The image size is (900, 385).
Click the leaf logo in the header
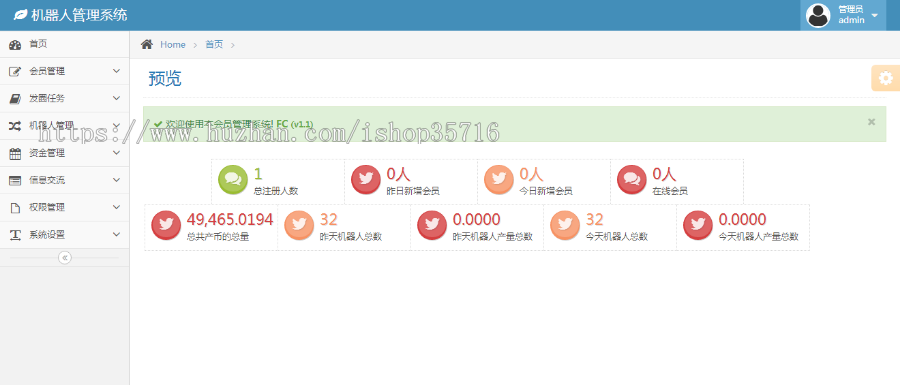click(21, 15)
